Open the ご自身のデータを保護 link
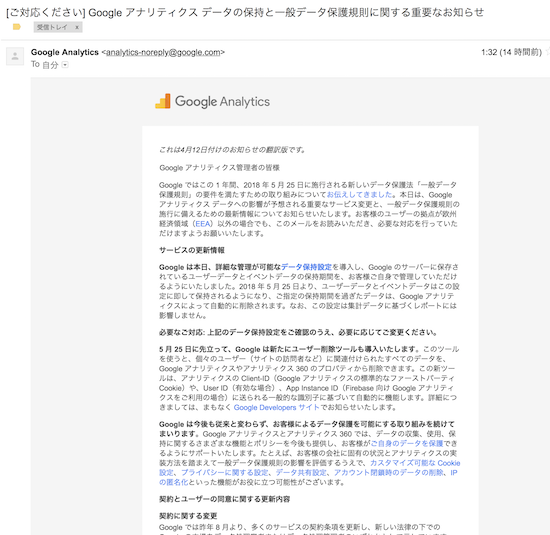Viewport: 550px width, 535px height. [407, 443]
